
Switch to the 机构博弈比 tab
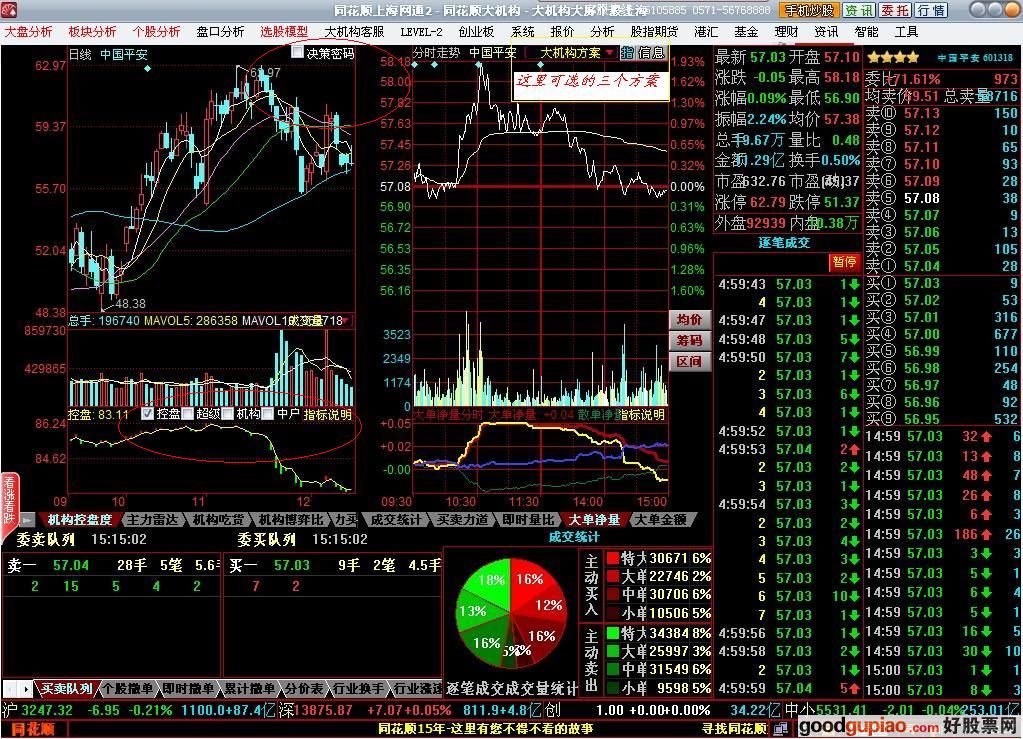tap(290, 520)
